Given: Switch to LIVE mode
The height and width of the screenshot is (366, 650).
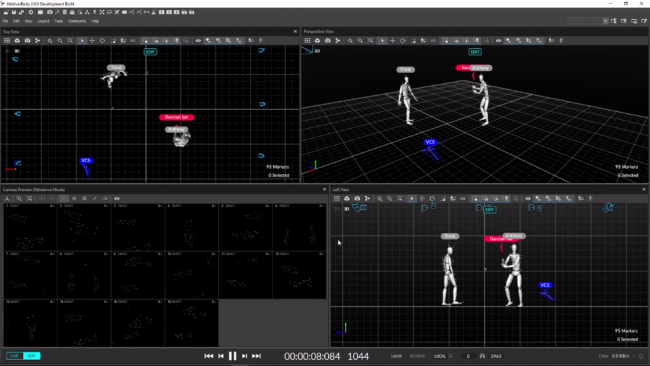Looking at the screenshot, I should 15,356.
